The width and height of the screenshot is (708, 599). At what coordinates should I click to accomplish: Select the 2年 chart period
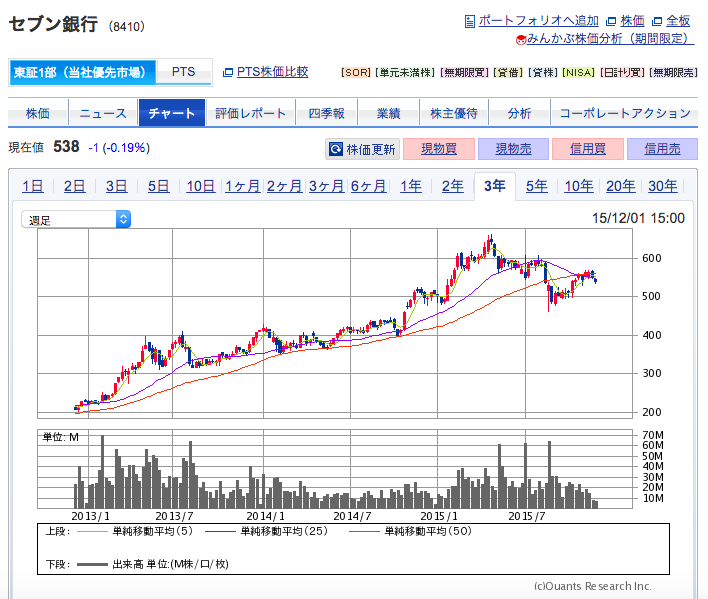click(x=452, y=186)
